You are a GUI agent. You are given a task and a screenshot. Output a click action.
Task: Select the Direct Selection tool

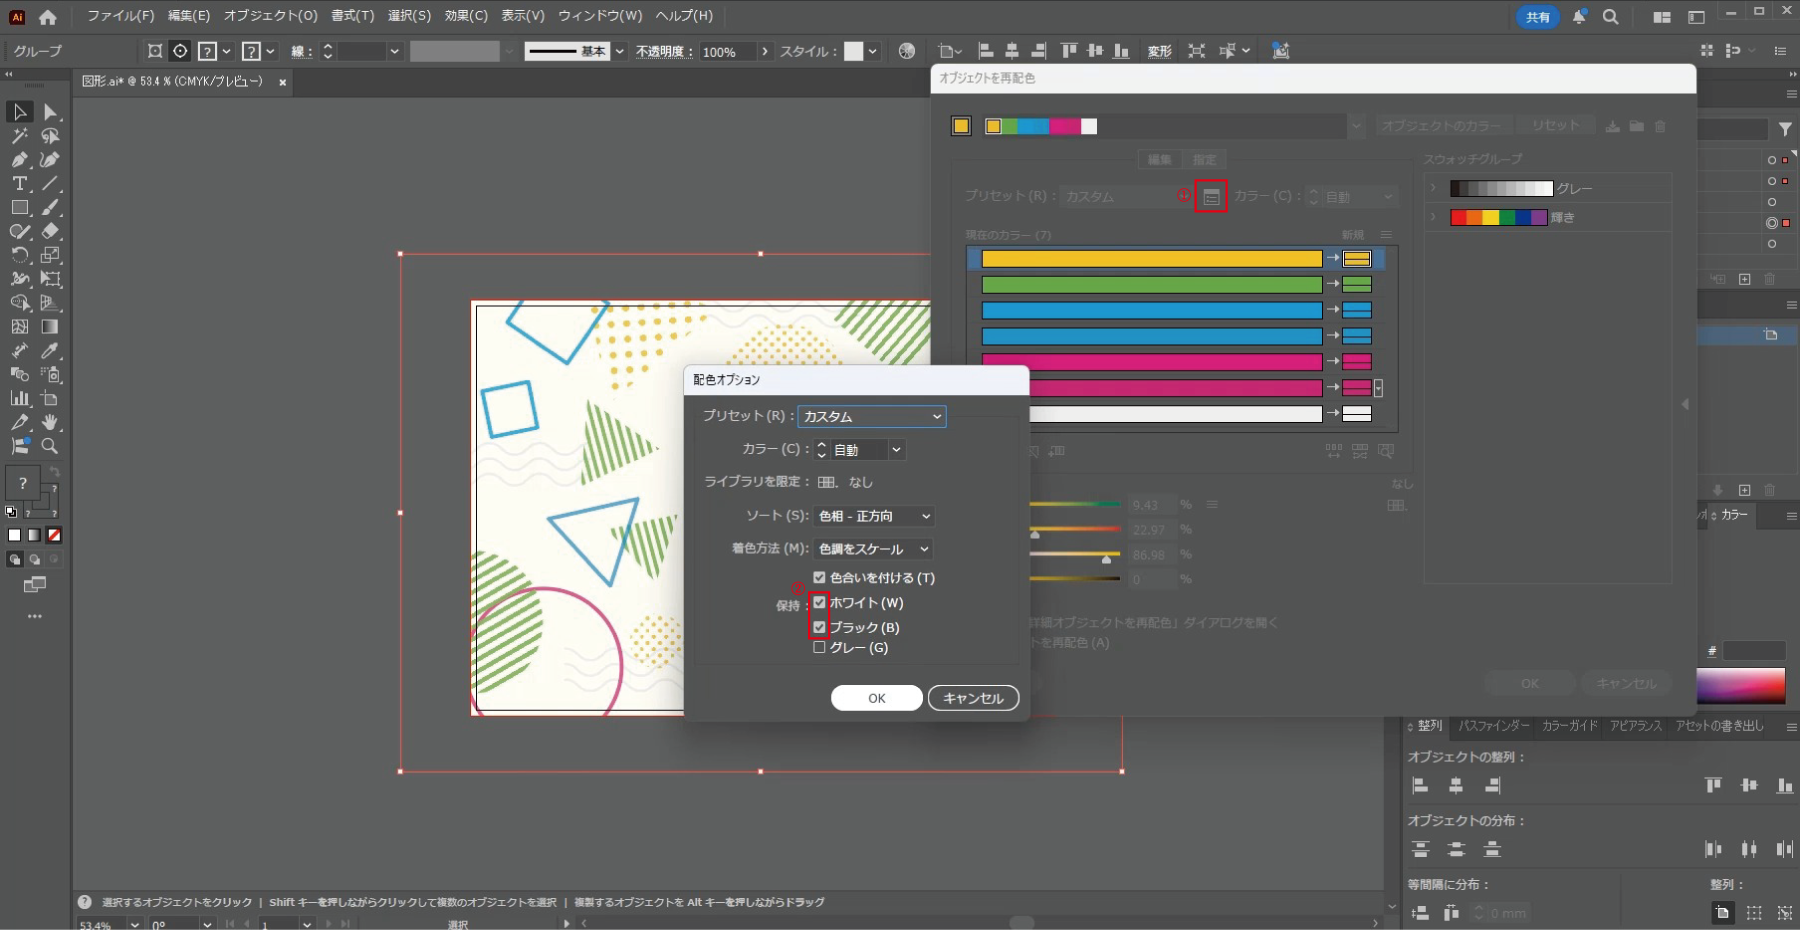click(x=50, y=112)
